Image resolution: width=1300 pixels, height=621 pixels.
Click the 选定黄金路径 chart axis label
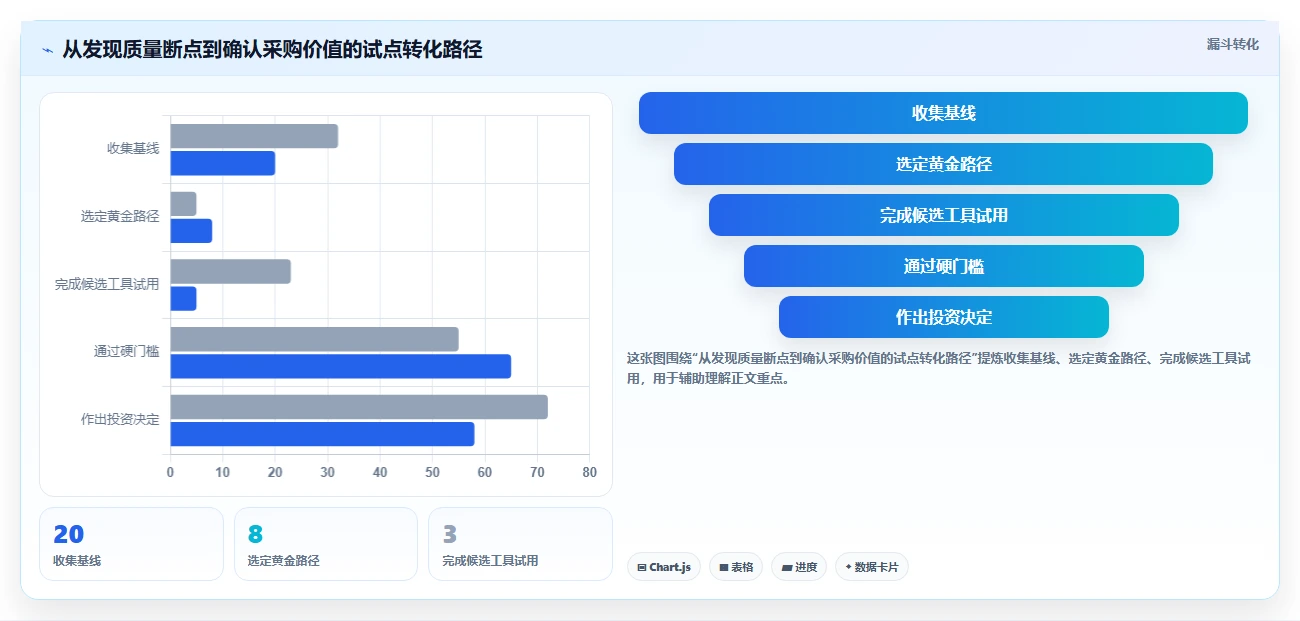pos(120,216)
